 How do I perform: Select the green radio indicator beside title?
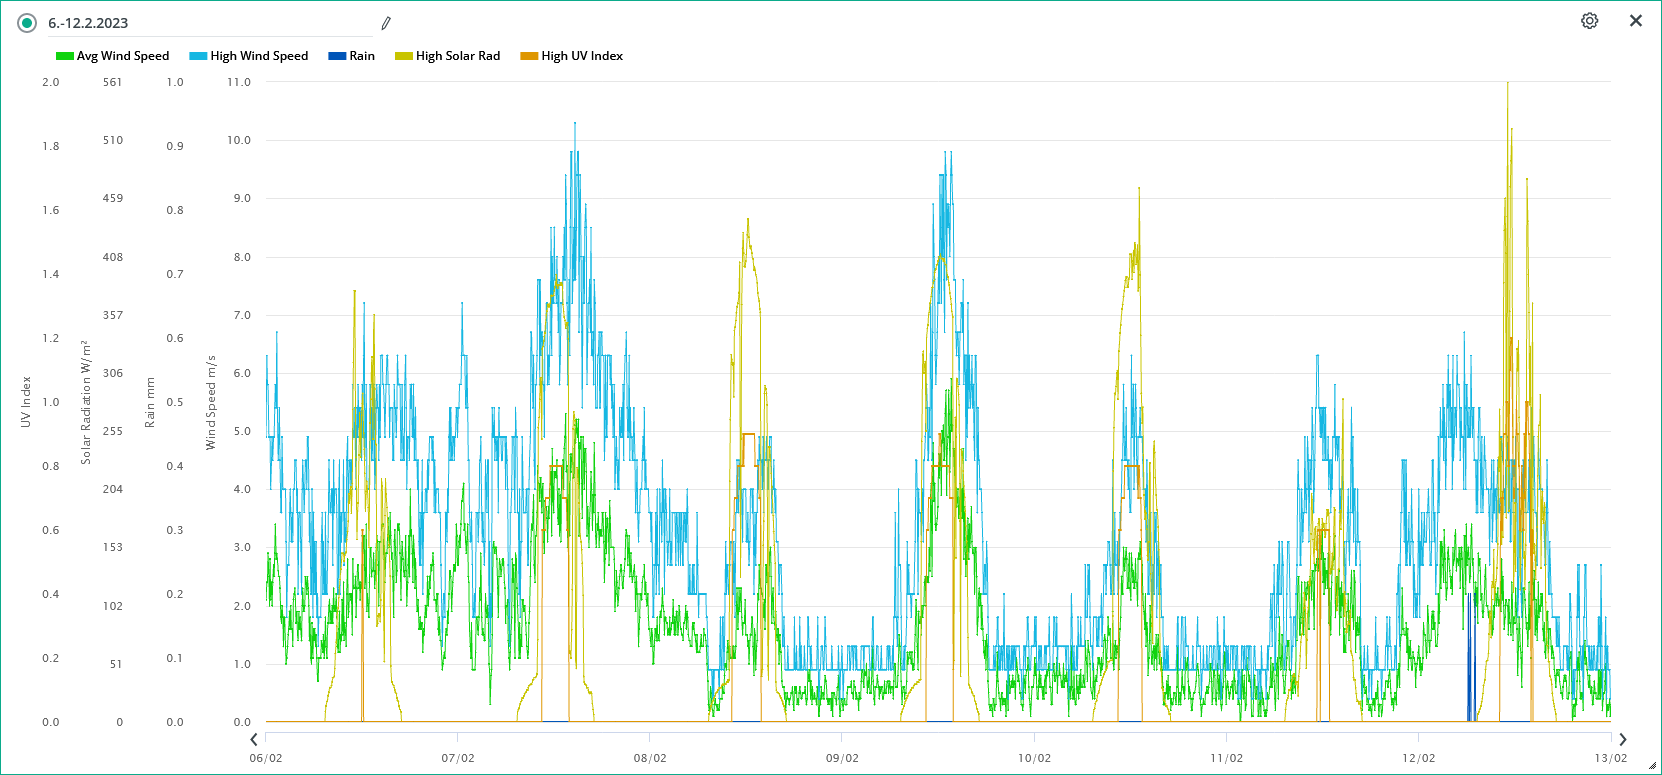pyautogui.click(x=27, y=23)
